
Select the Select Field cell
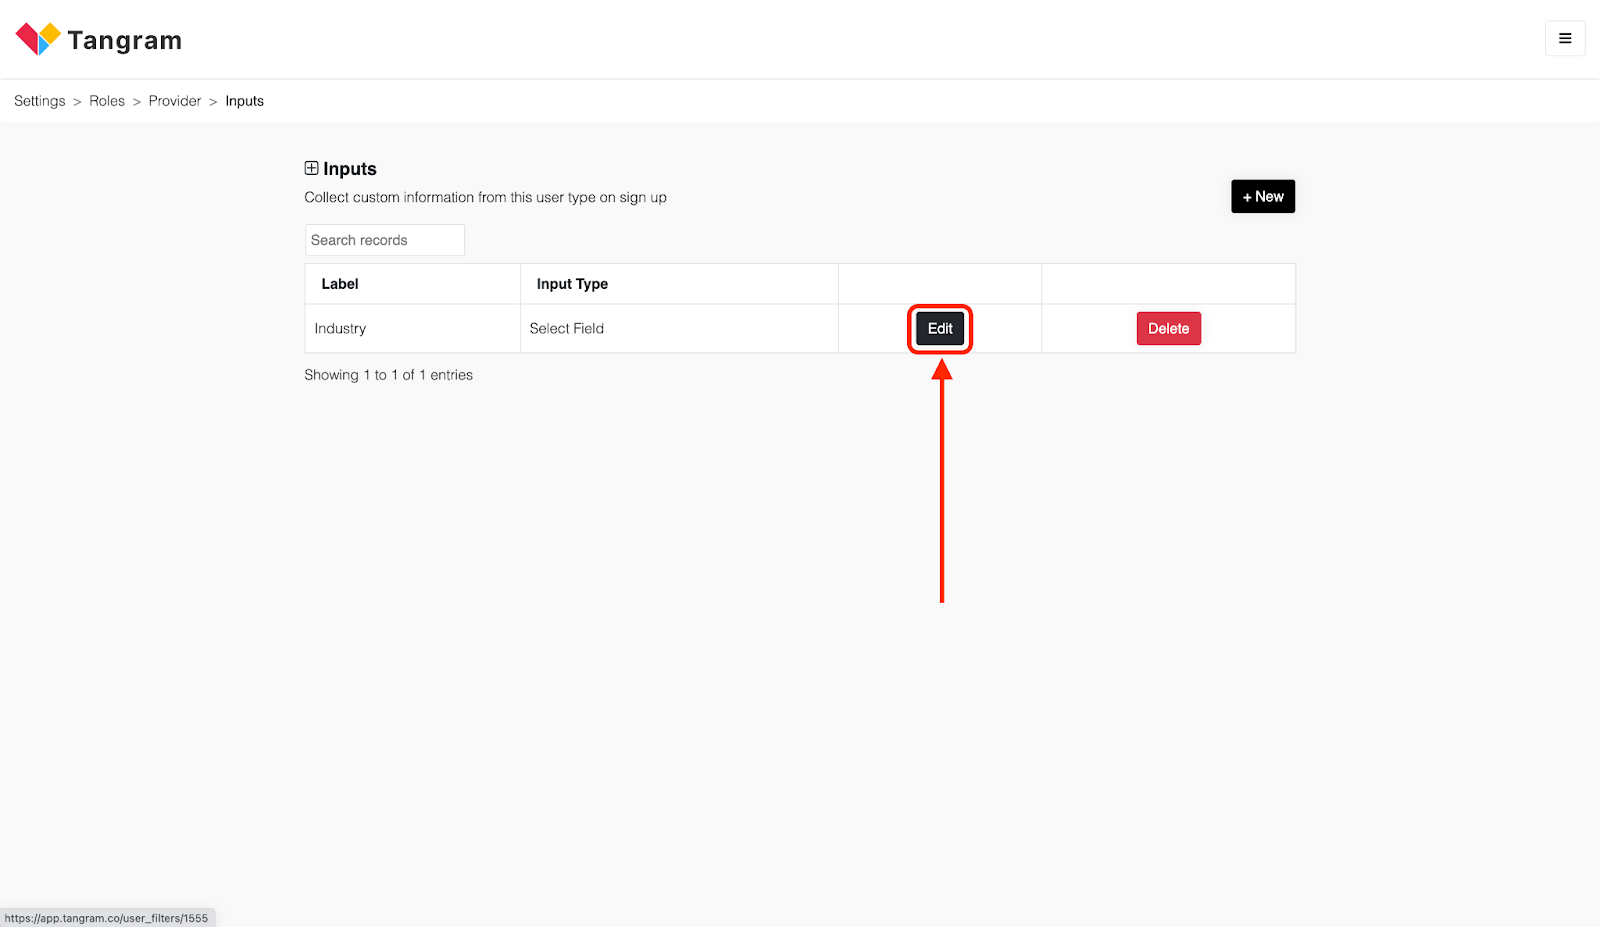coord(679,328)
